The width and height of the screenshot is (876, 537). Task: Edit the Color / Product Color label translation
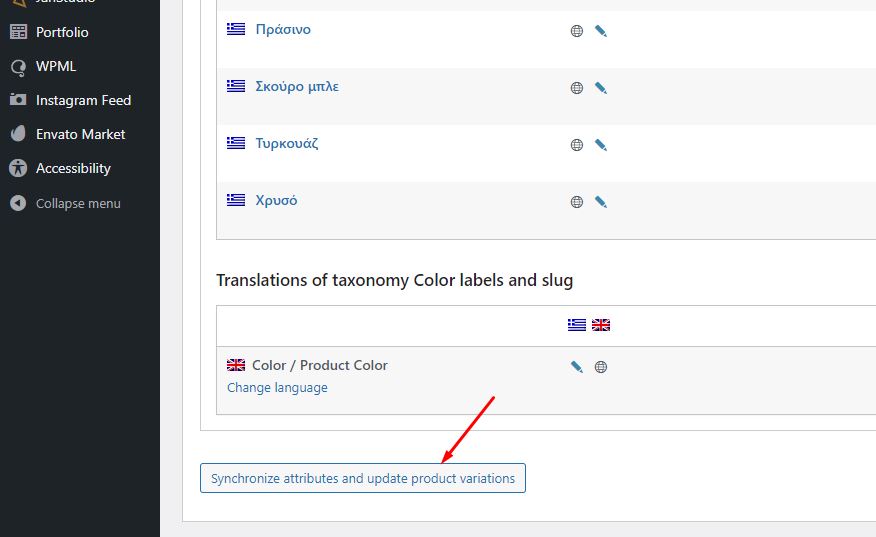pos(577,367)
